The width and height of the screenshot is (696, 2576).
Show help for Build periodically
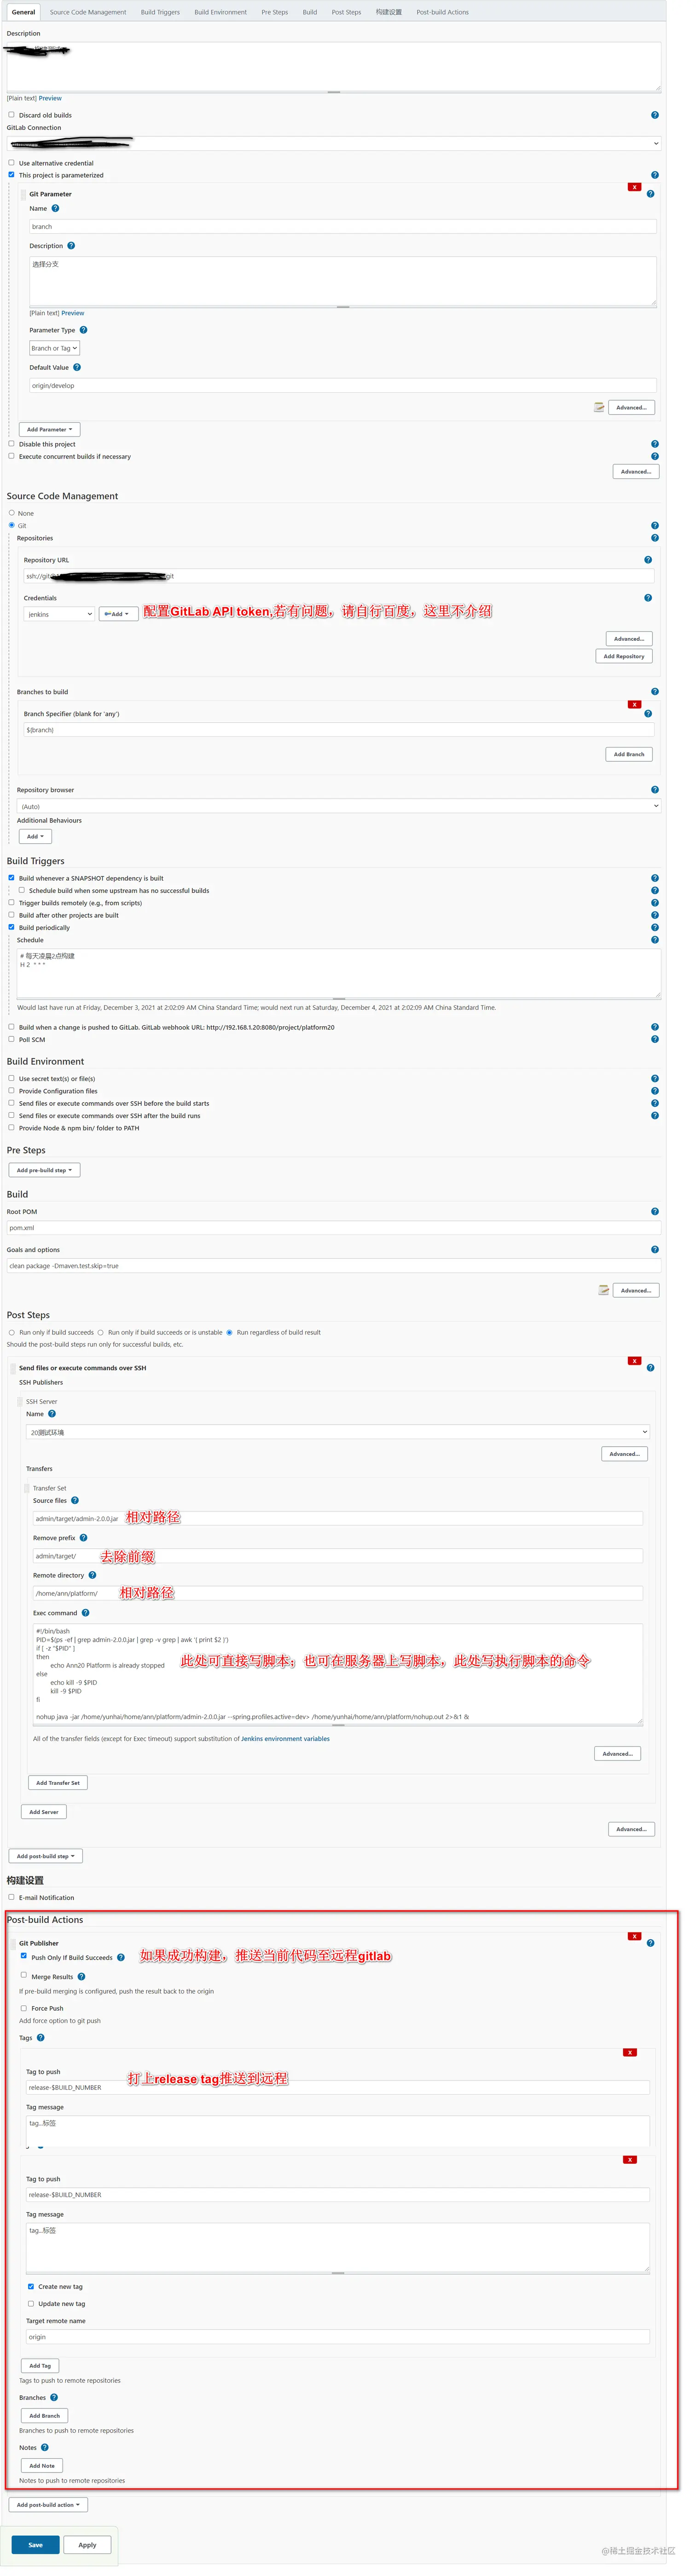655,928
